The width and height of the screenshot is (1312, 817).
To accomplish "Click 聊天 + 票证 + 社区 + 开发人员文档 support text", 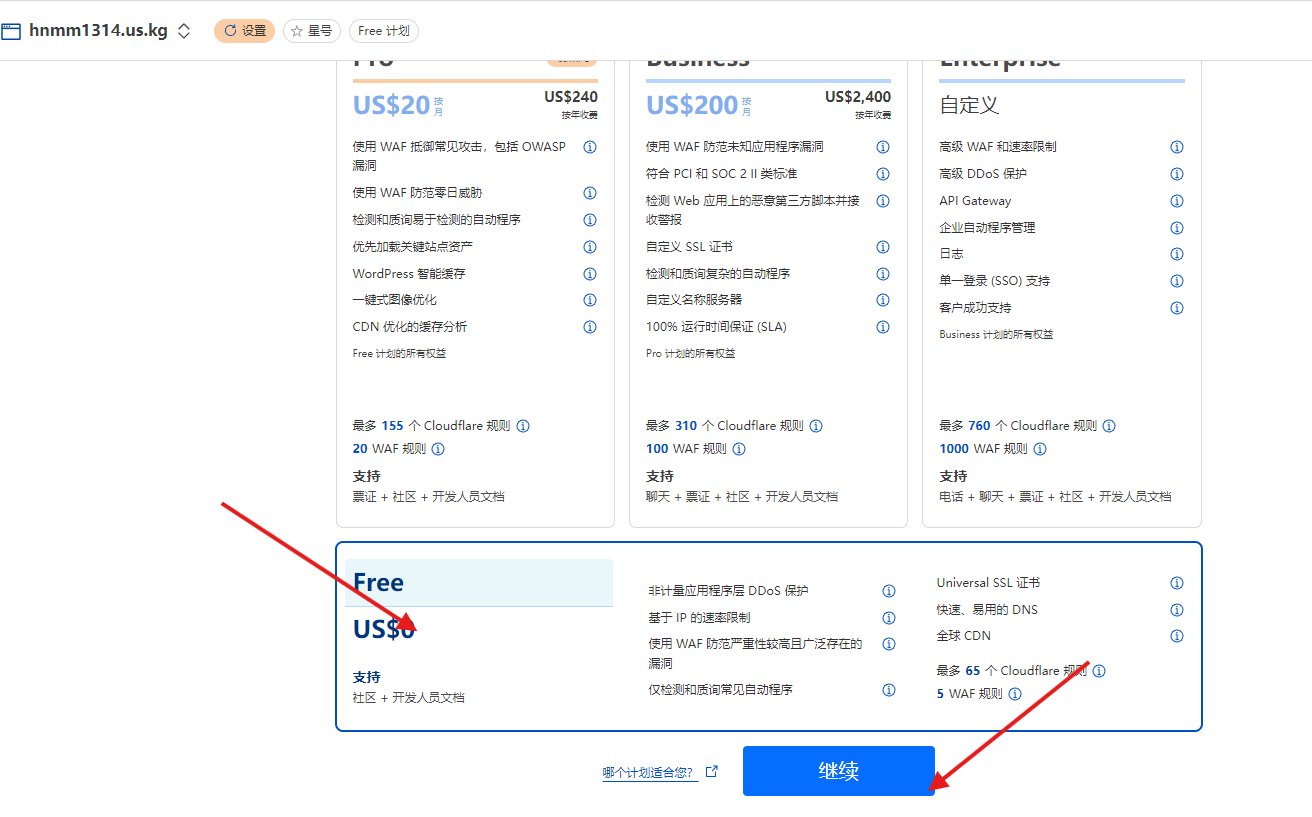I will (x=742, y=497).
